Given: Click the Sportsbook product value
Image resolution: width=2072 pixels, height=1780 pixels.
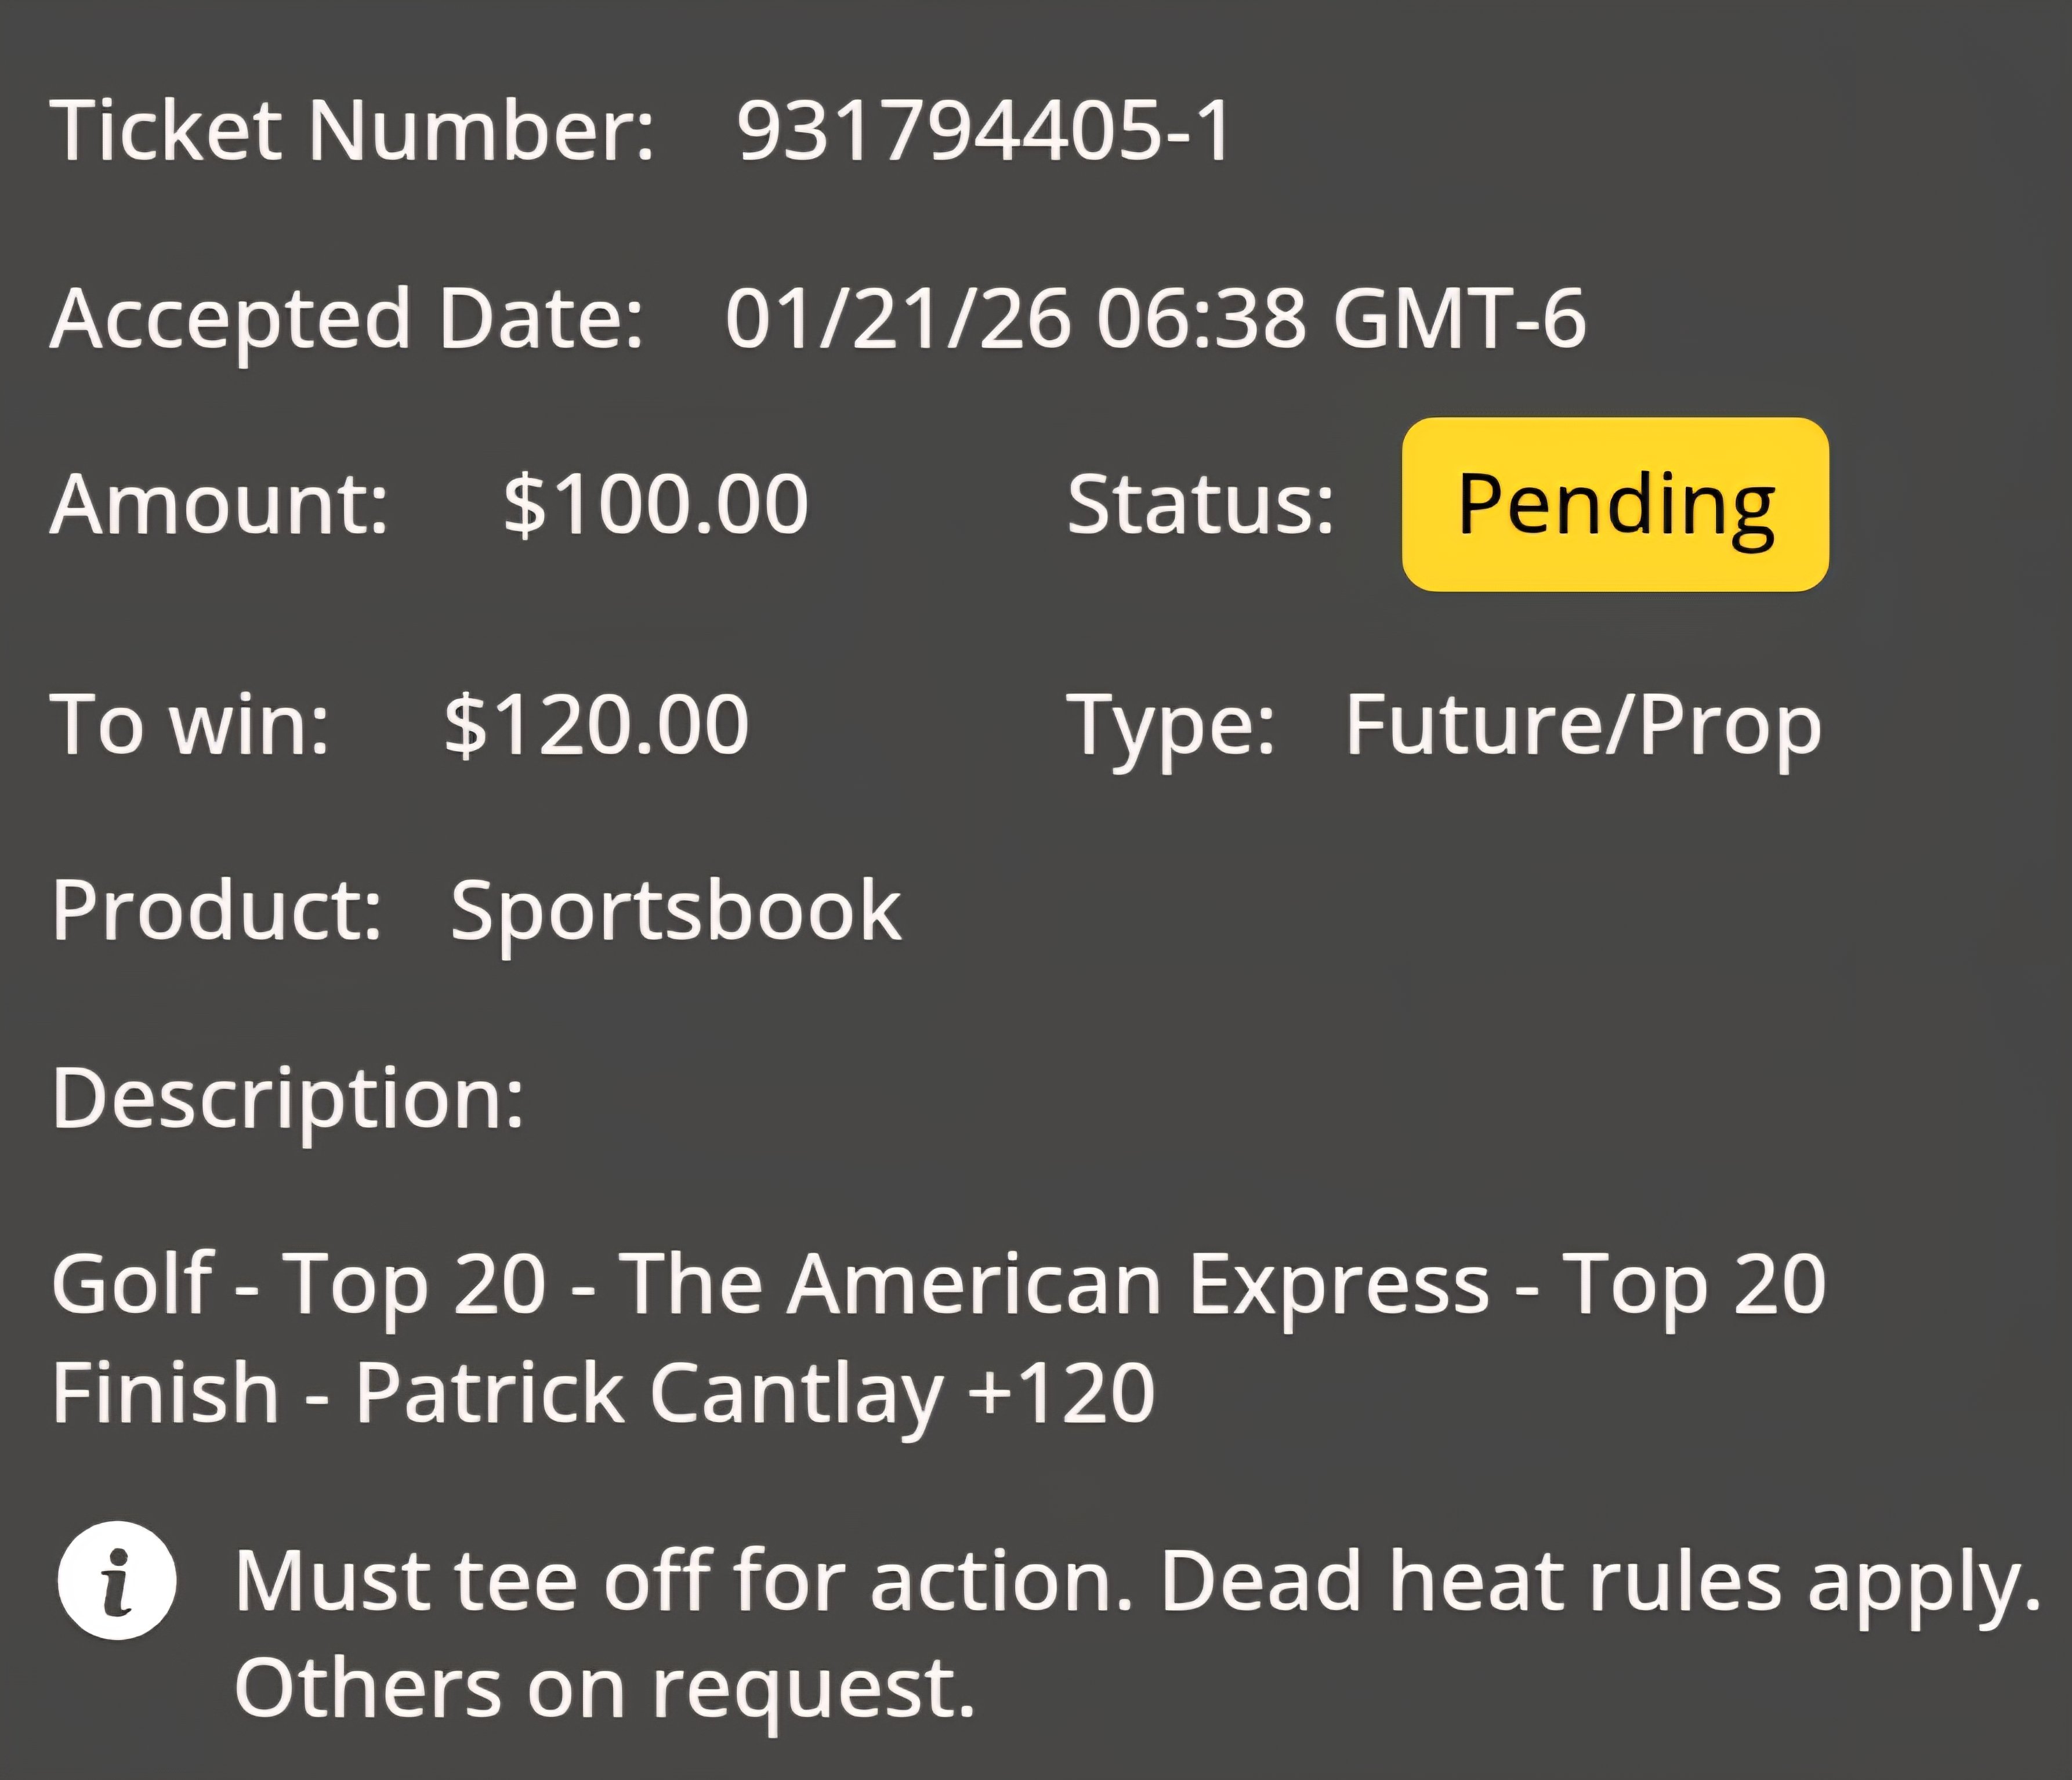Looking at the screenshot, I should click(x=676, y=912).
